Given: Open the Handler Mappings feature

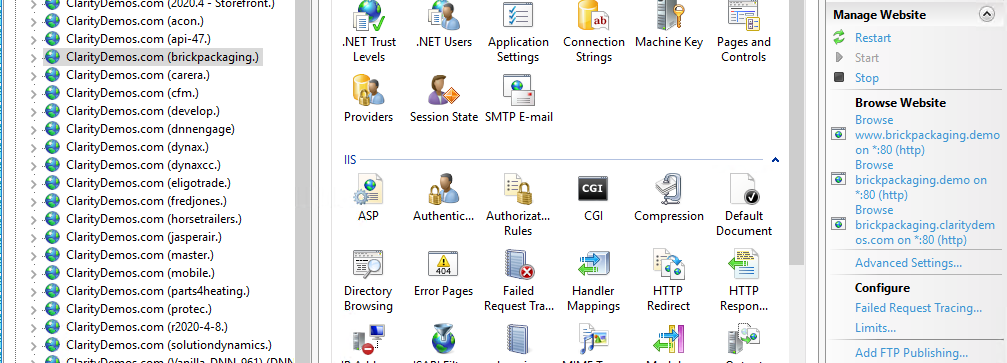Looking at the screenshot, I should (x=593, y=280).
